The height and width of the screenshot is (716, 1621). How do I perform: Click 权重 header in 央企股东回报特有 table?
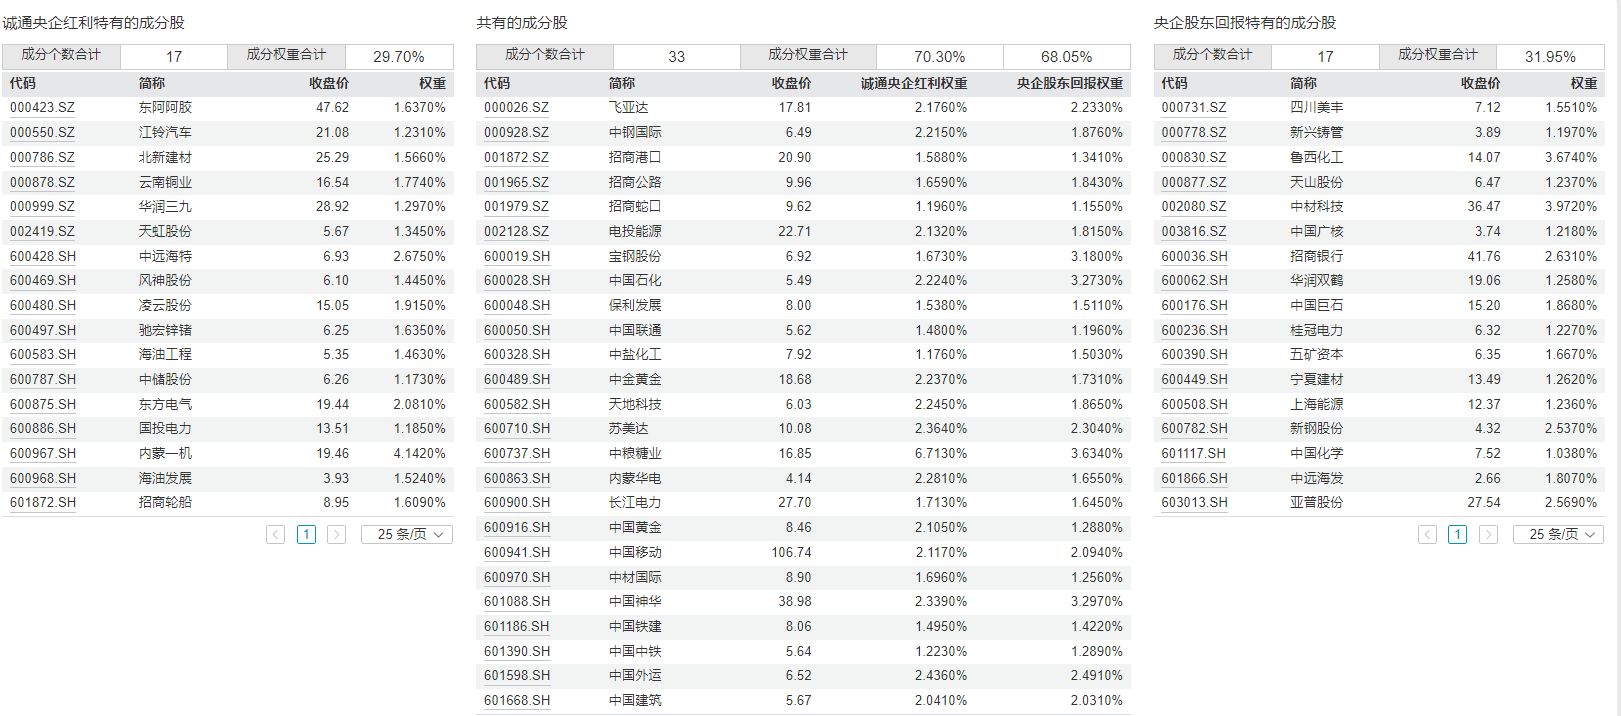1584,83
